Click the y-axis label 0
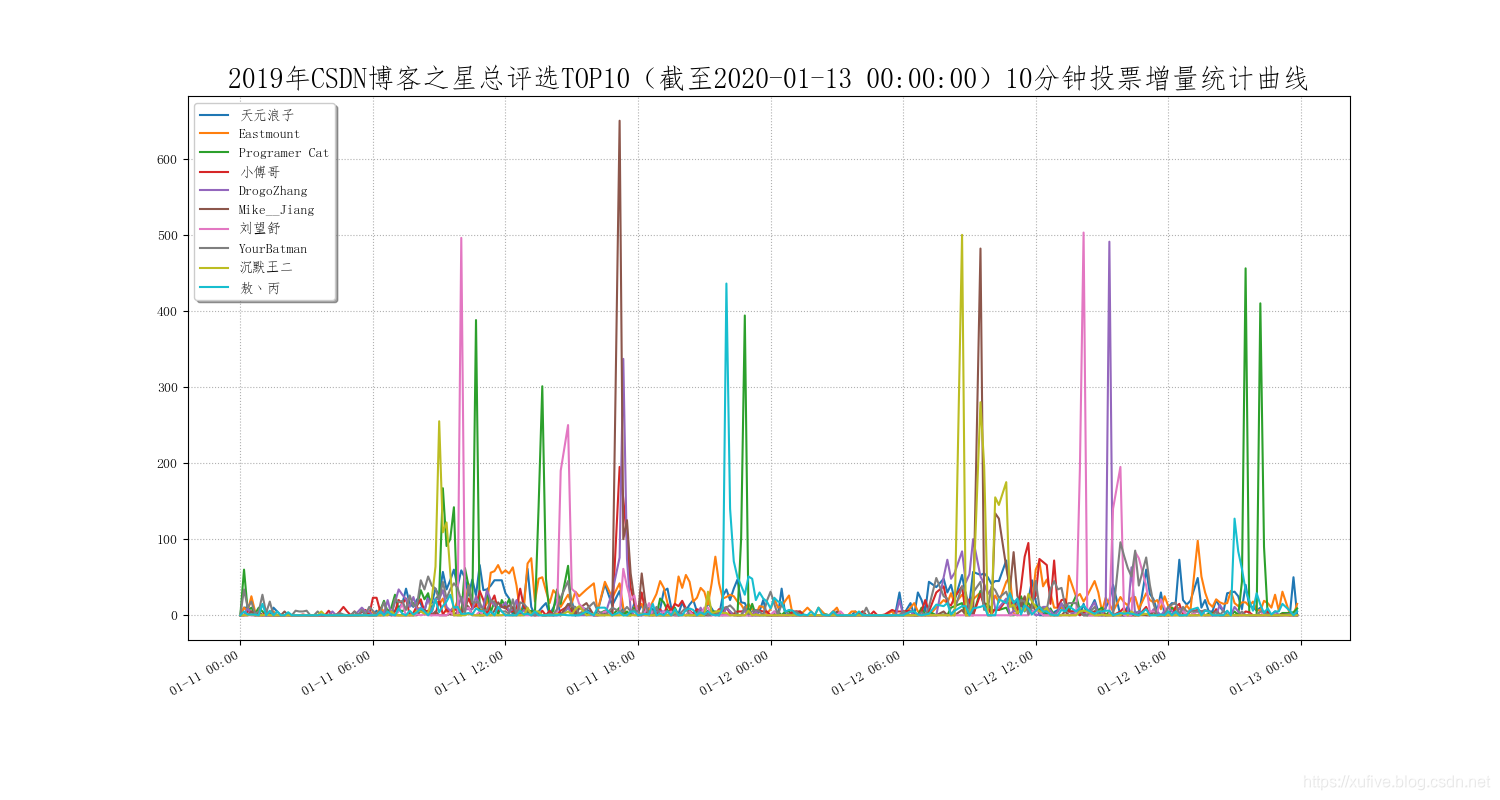The height and width of the screenshot is (800, 1500). point(174,616)
